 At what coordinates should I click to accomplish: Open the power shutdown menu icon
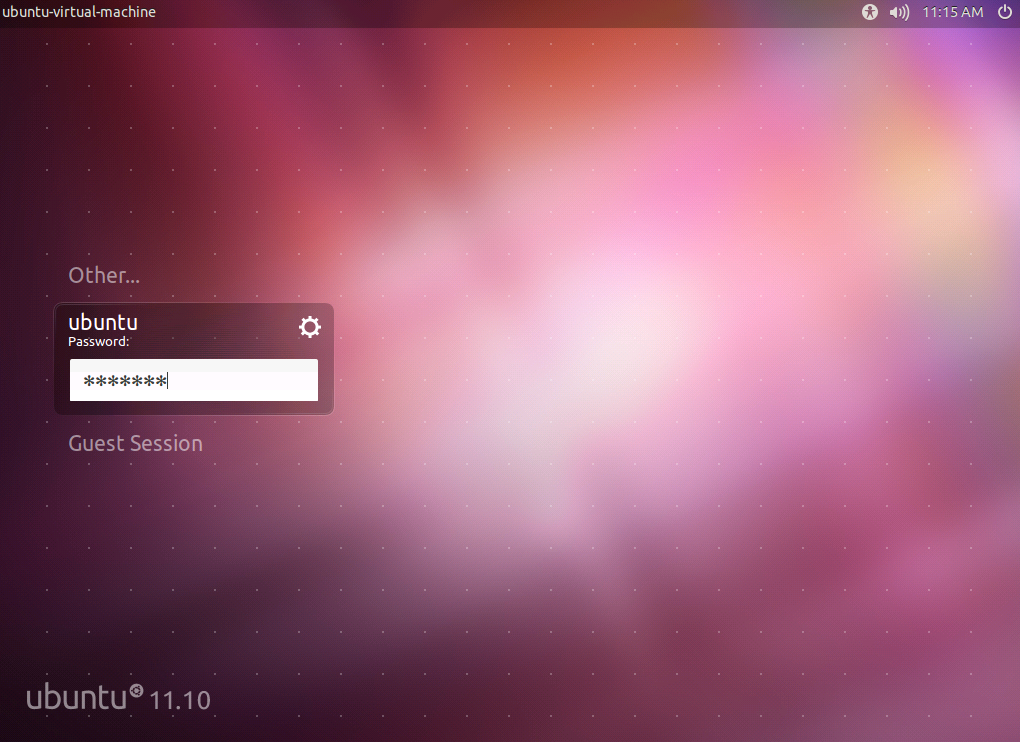(1004, 12)
